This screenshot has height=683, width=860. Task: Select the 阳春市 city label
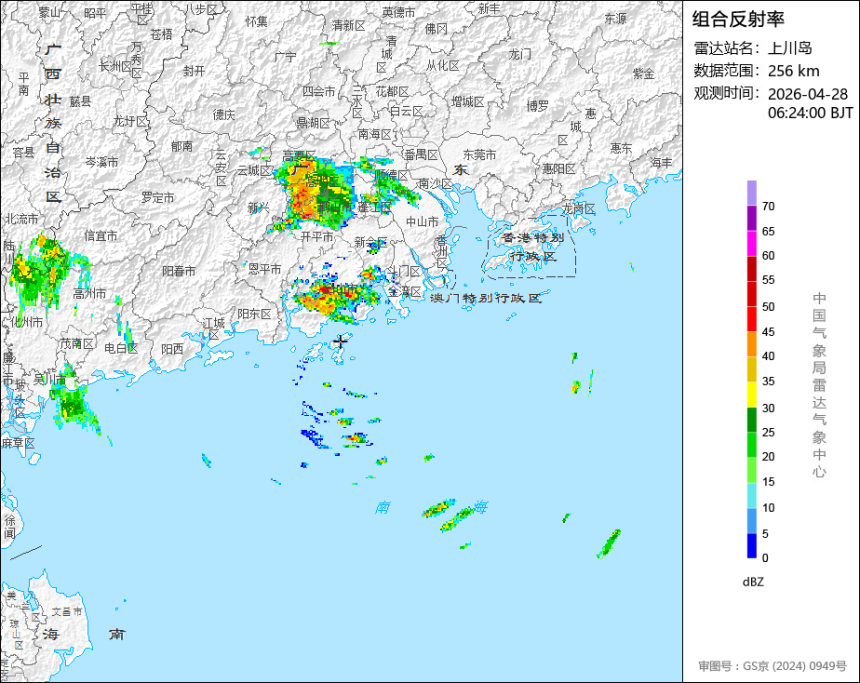tap(179, 271)
